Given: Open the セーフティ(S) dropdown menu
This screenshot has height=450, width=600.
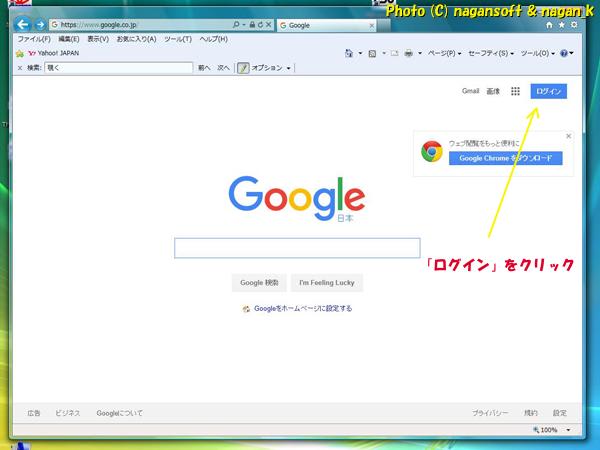Looking at the screenshot, I should (x=494, y=53).
